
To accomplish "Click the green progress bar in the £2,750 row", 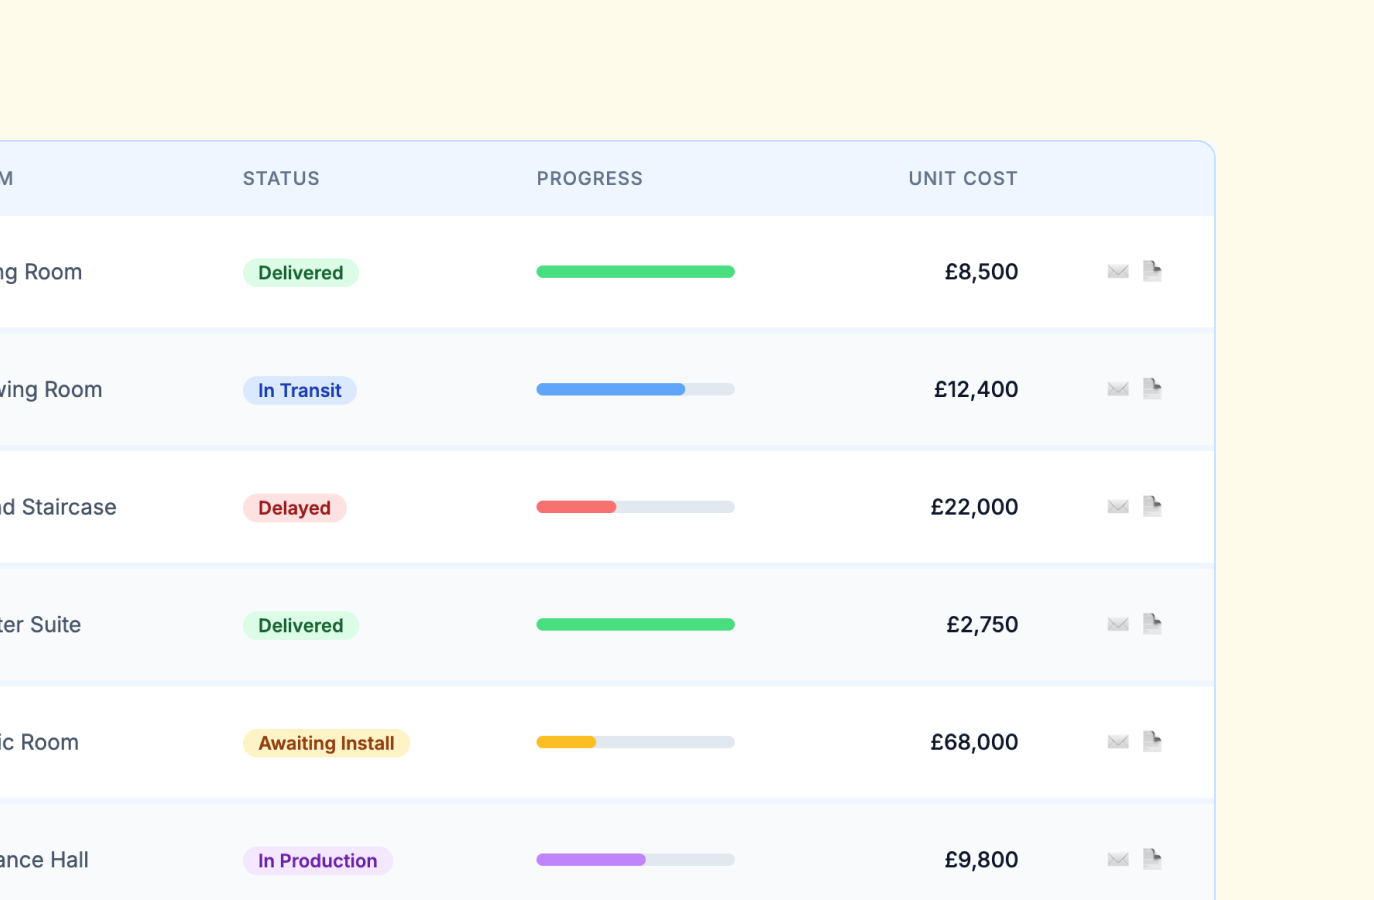I will pos(636,624).
